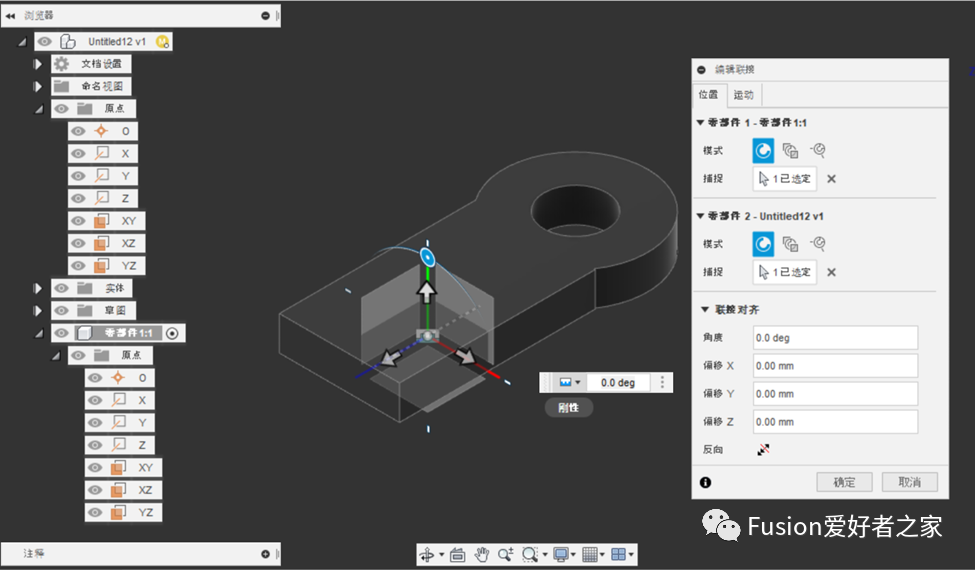Select the Orbit tool in navigation bar
975x570 pixels.
pos(427,554)
